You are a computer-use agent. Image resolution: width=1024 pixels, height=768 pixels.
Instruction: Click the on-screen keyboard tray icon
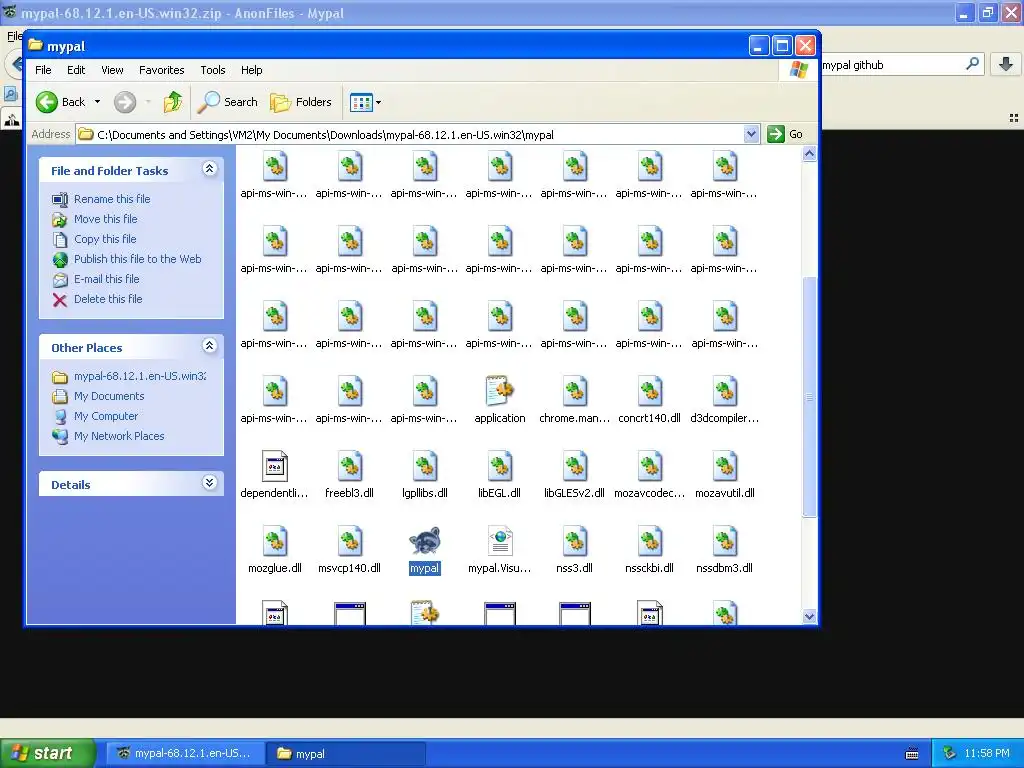tap(912, 754)
